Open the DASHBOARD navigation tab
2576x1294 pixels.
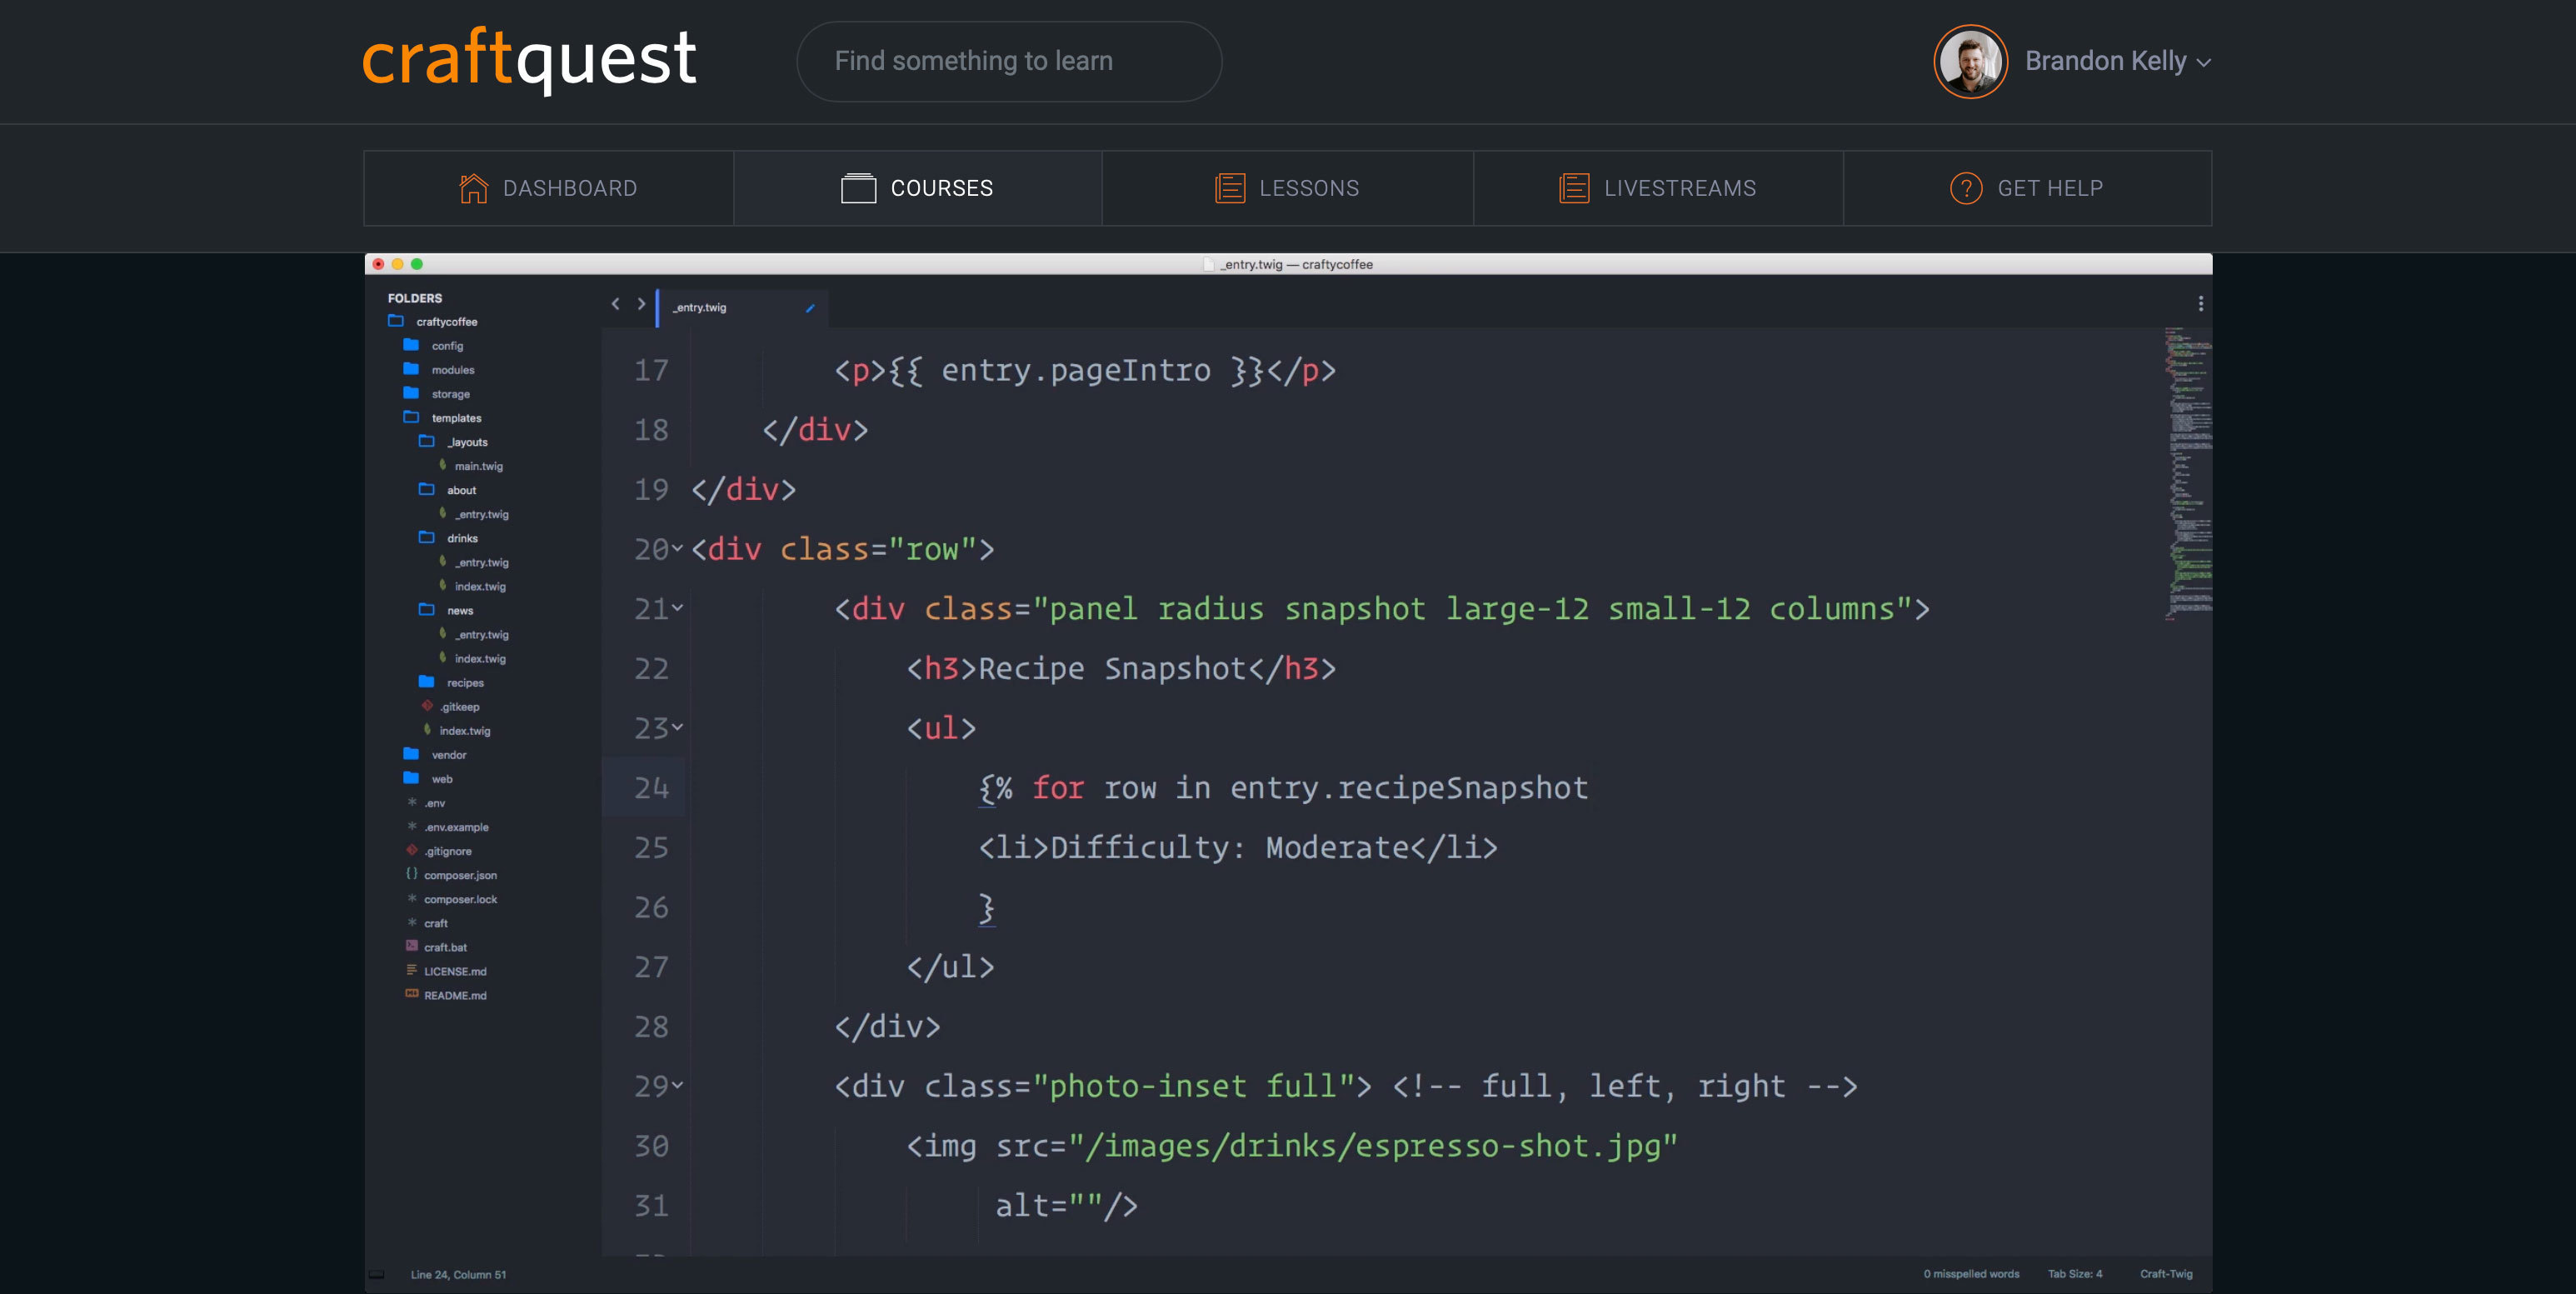coord(548,188)
